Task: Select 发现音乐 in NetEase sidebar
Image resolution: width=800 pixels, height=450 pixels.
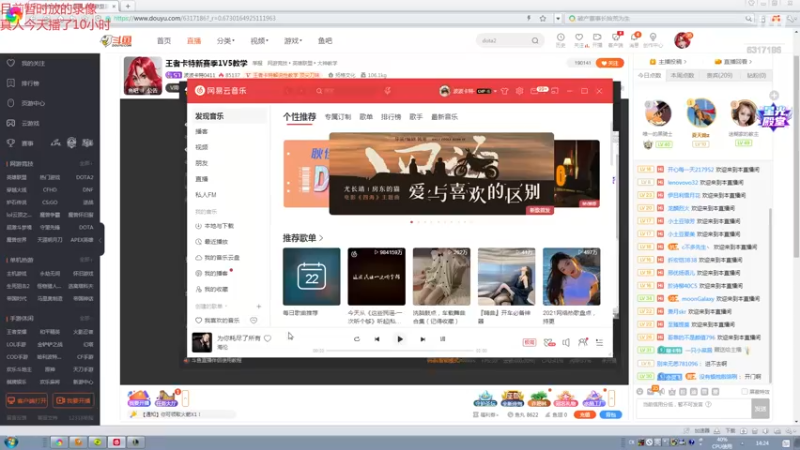Action: pyautogui.click(x=228, y=116)
